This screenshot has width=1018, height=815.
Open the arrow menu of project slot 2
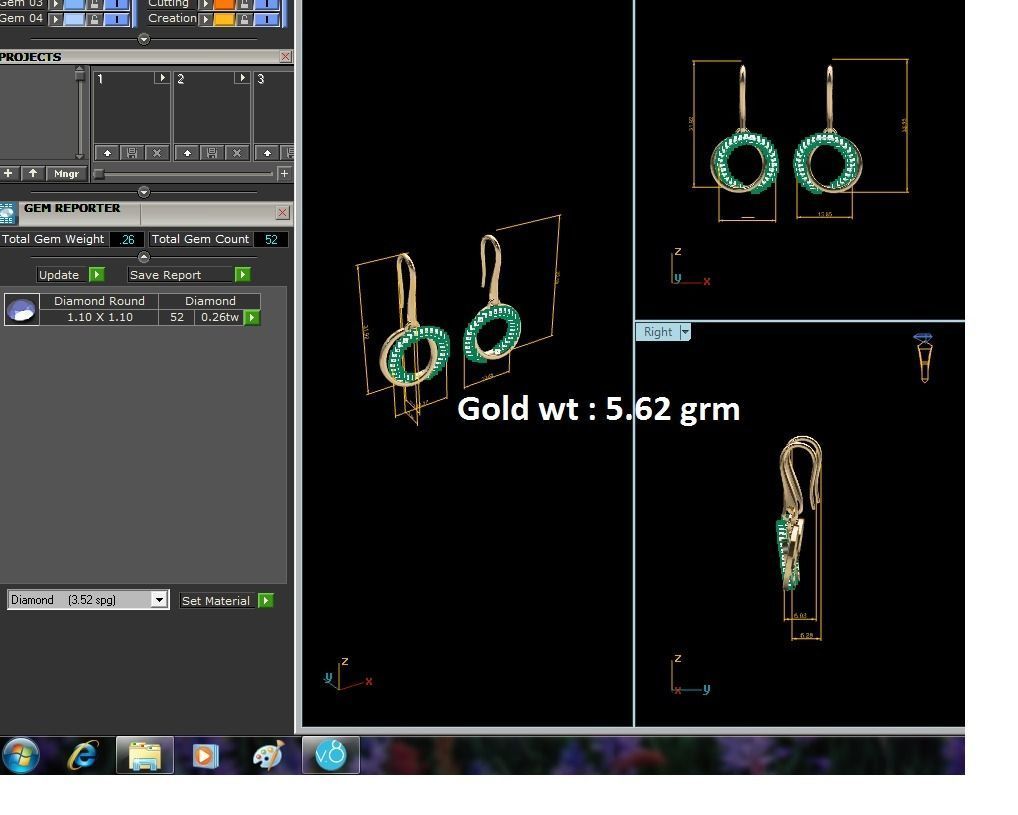click(x=242, y=78)
